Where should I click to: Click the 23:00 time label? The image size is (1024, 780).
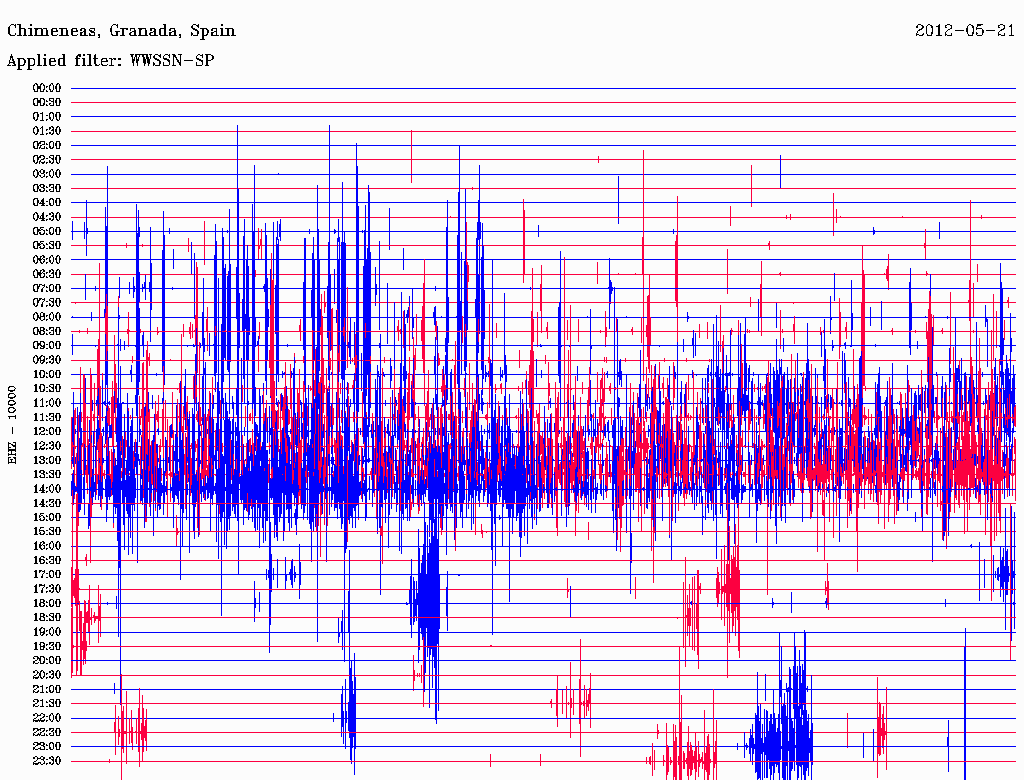(x=47, y=747)
